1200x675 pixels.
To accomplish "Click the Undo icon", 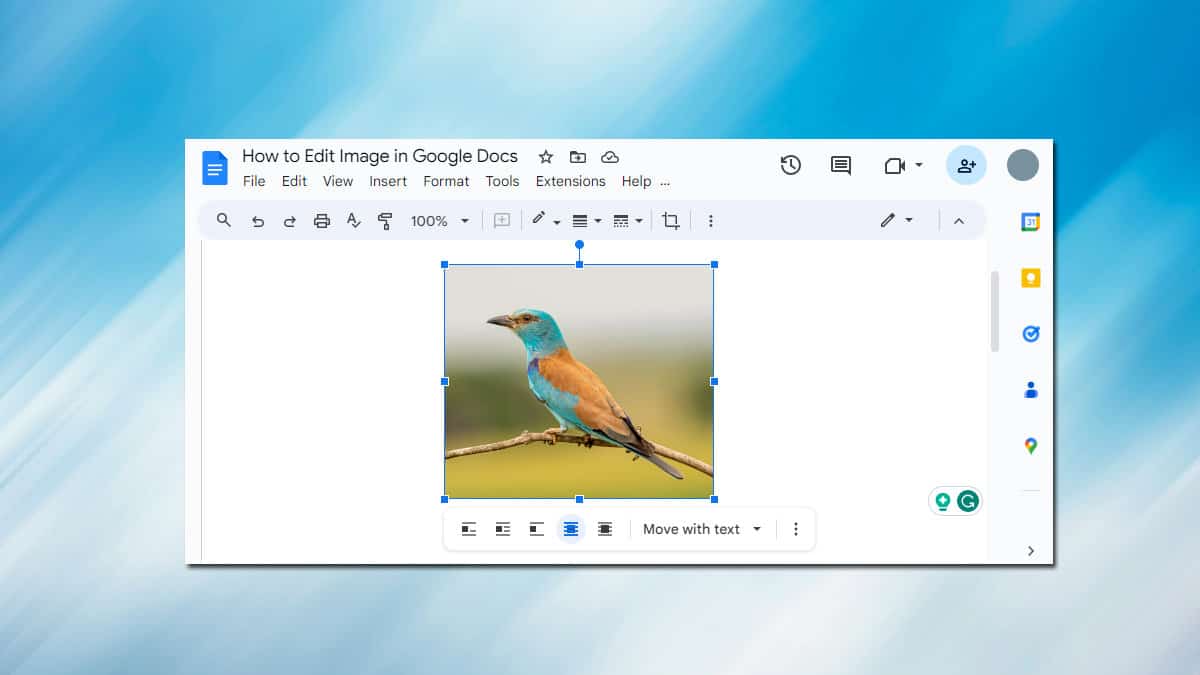I will pos(257,220).
